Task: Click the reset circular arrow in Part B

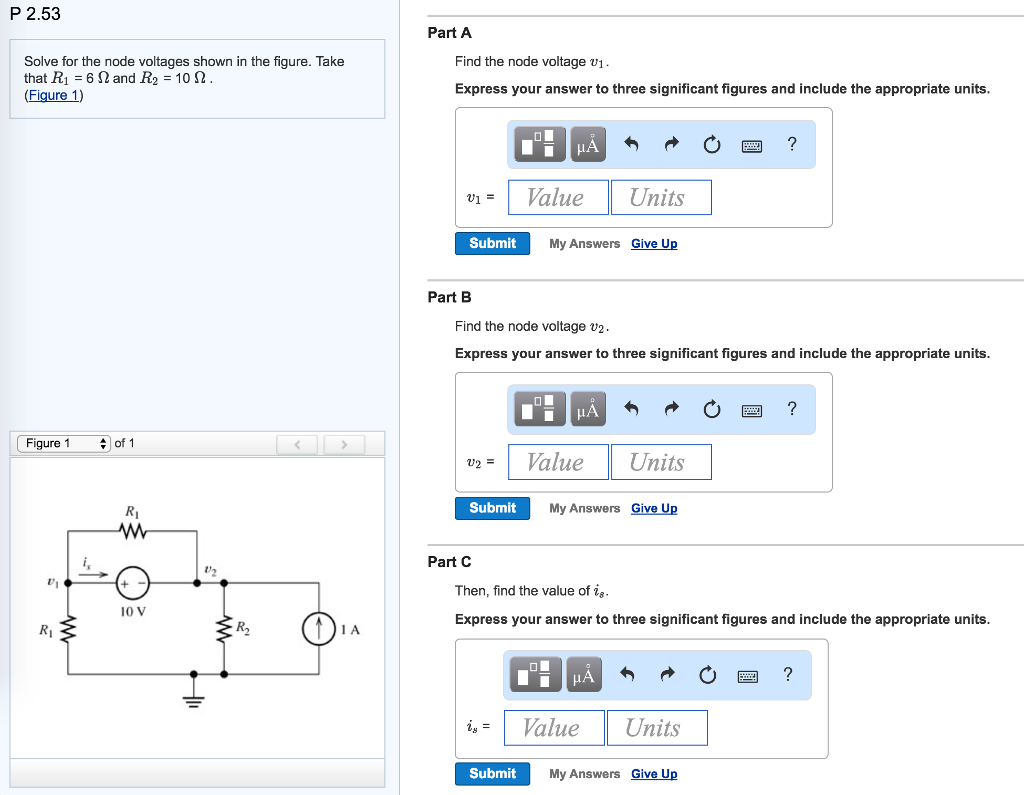Action: (711, 408)
